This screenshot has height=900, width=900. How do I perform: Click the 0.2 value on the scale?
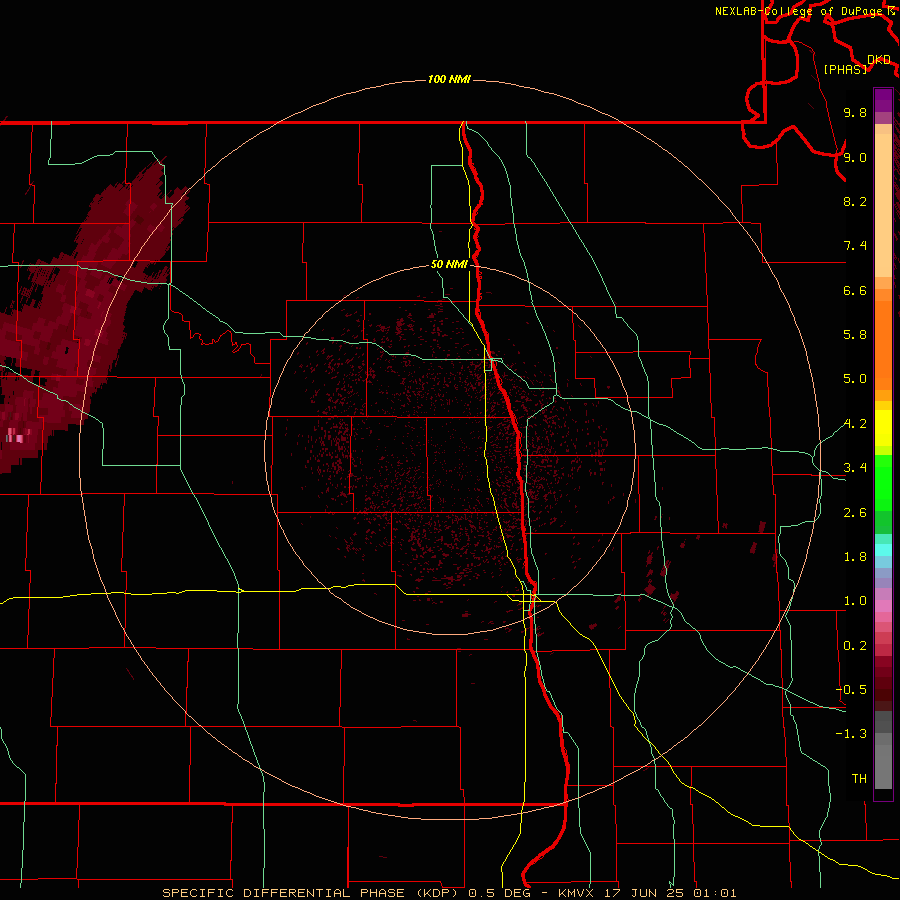[x=855, y=646]
